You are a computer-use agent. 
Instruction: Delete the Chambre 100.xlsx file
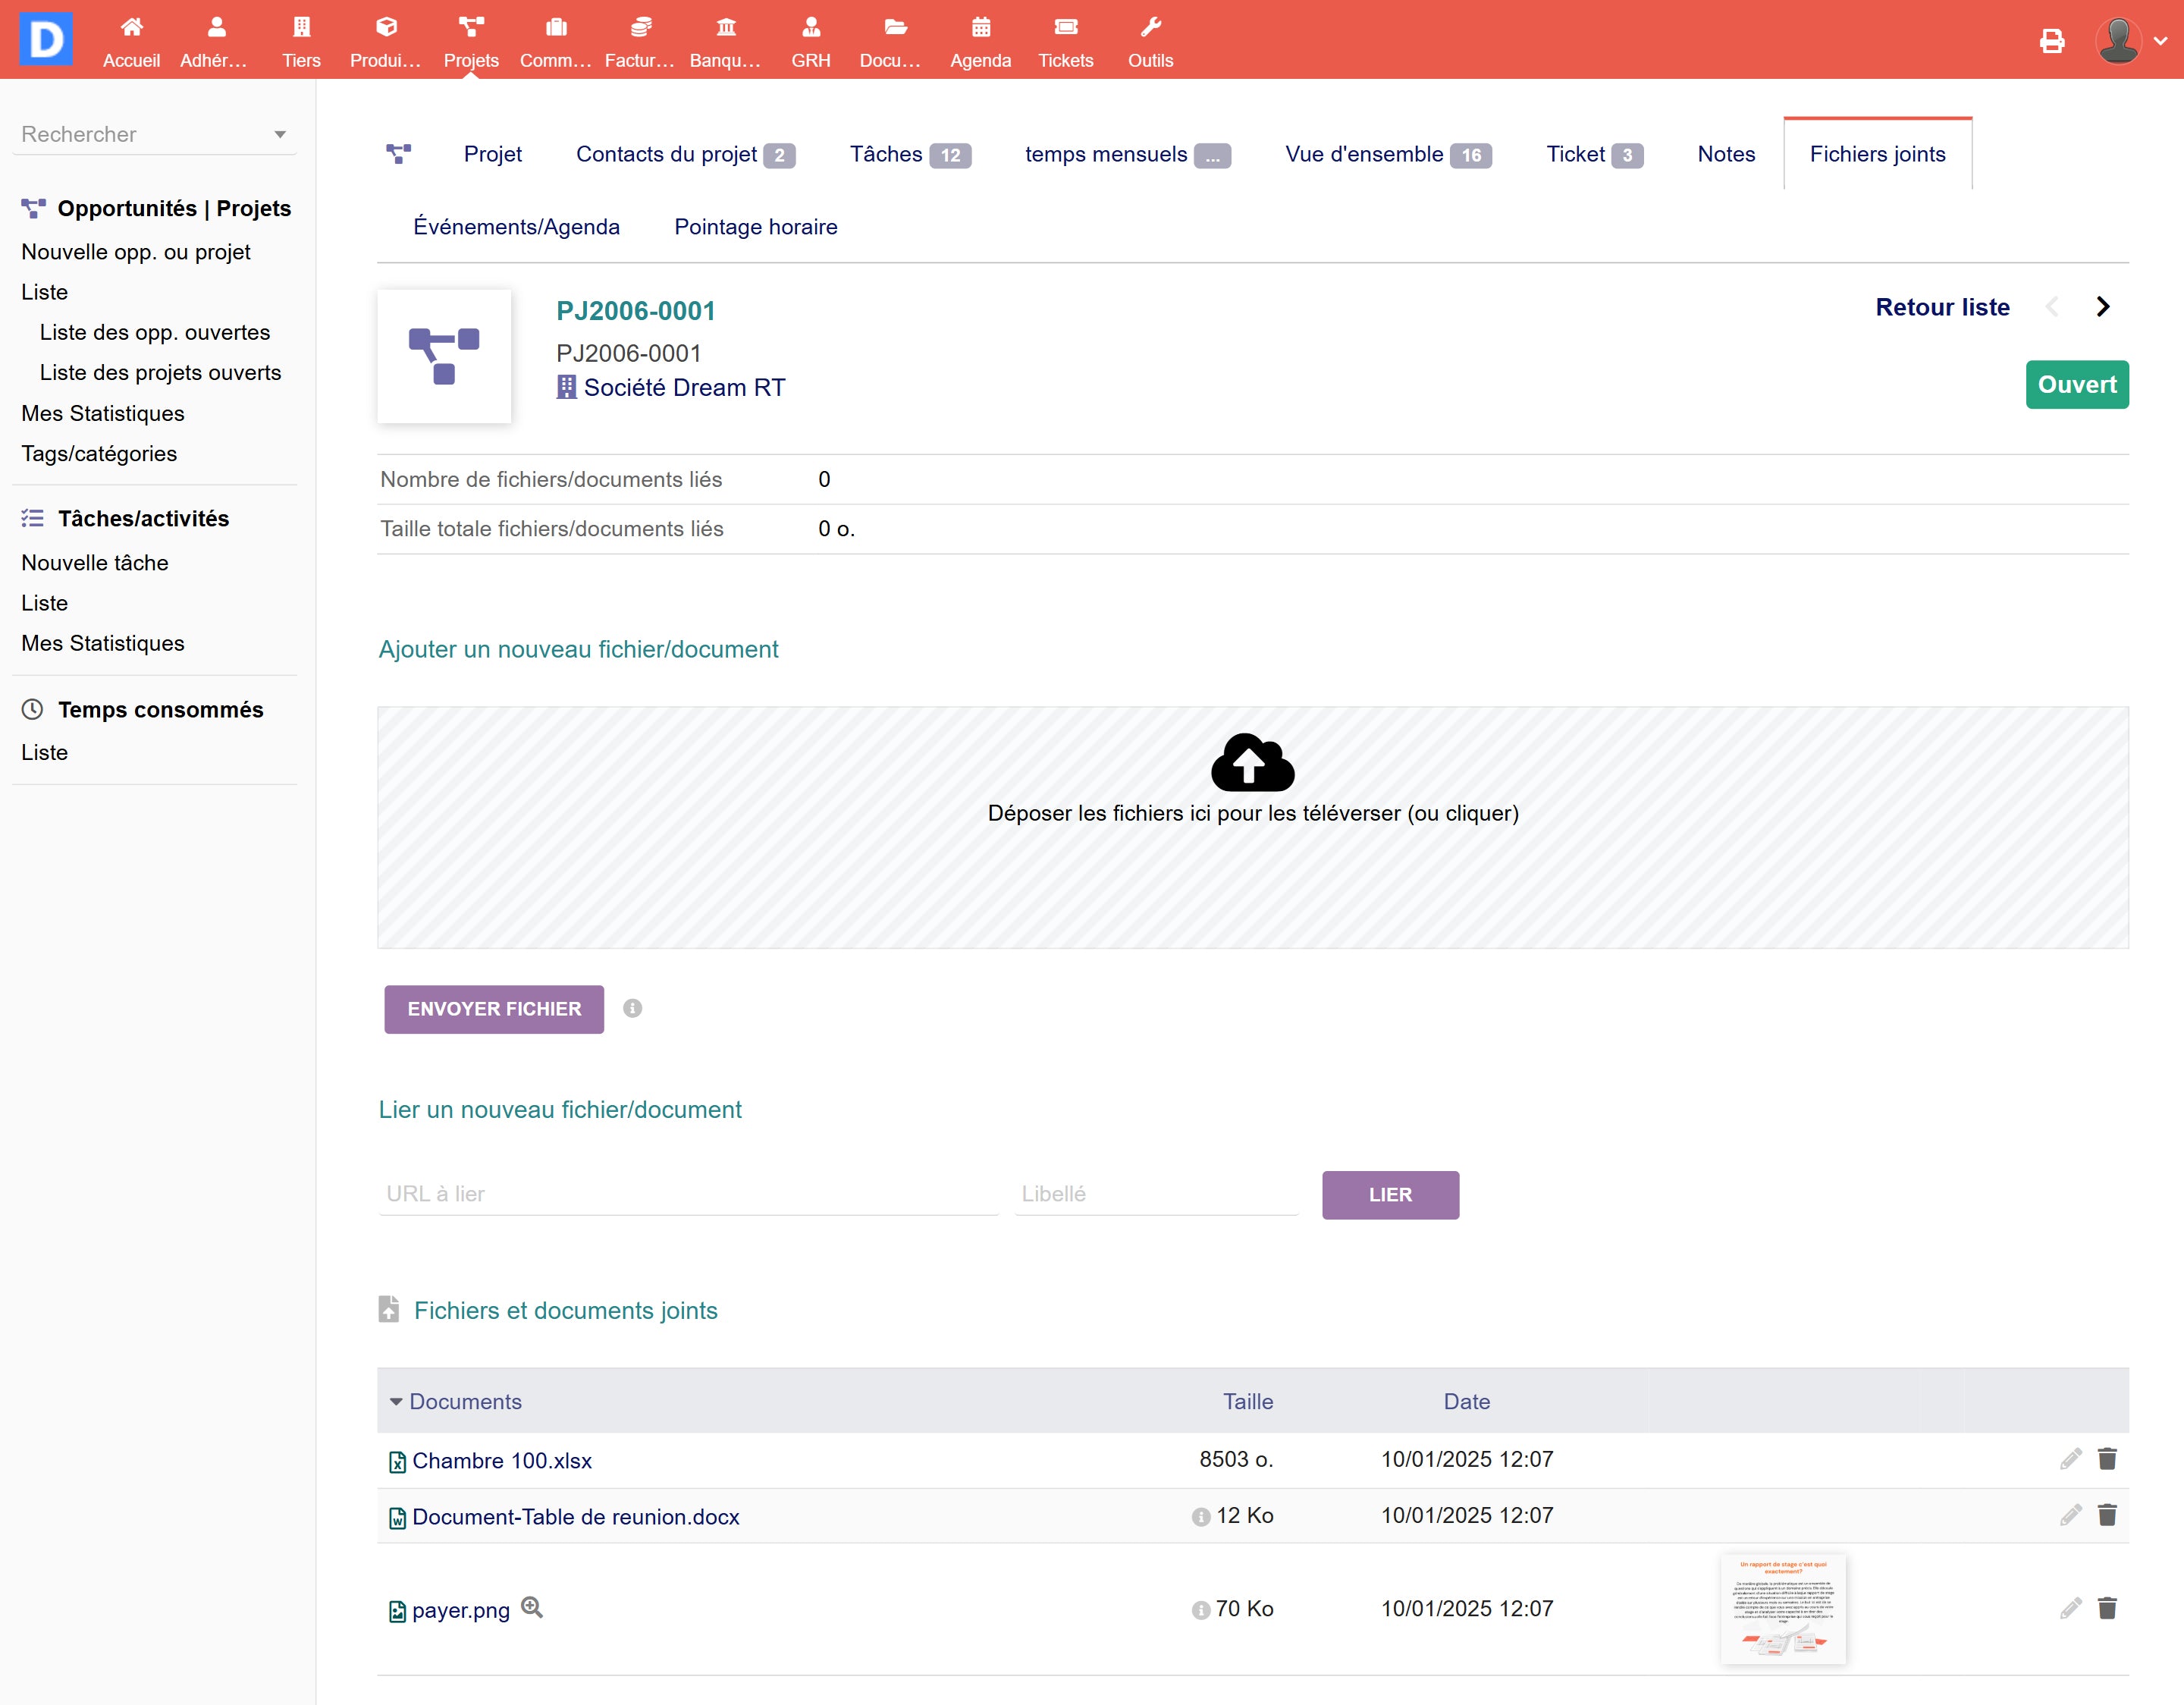point(2107,1459)
